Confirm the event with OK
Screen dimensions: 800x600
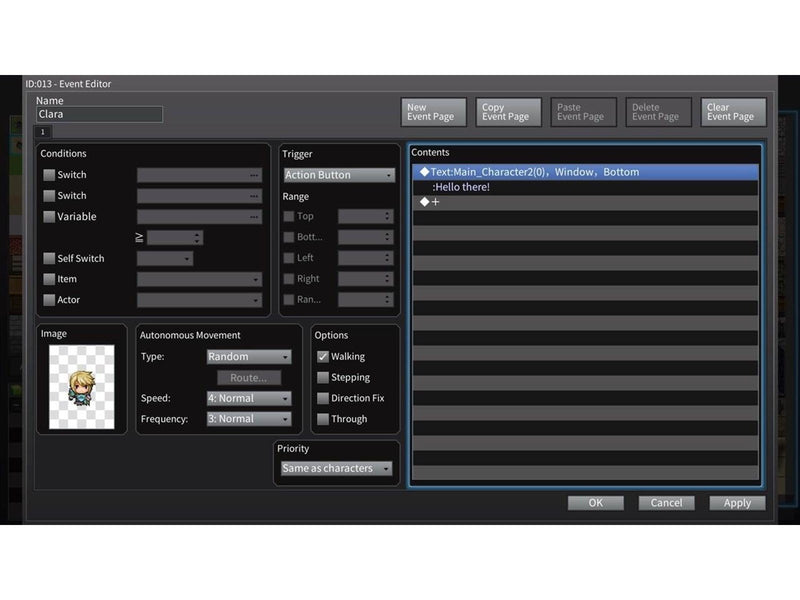[595, 503]
